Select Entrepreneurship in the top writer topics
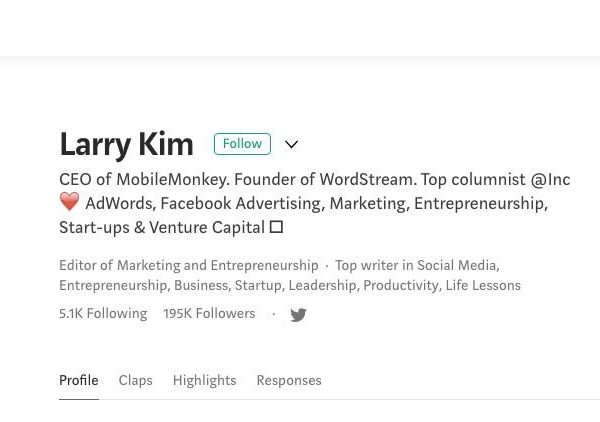The width and height of the screenshot is (600, 422). pos(113,285)
